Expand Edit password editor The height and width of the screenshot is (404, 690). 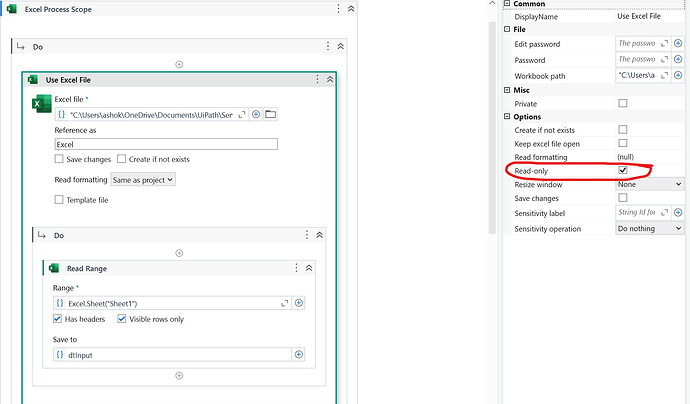coord(664,44)
